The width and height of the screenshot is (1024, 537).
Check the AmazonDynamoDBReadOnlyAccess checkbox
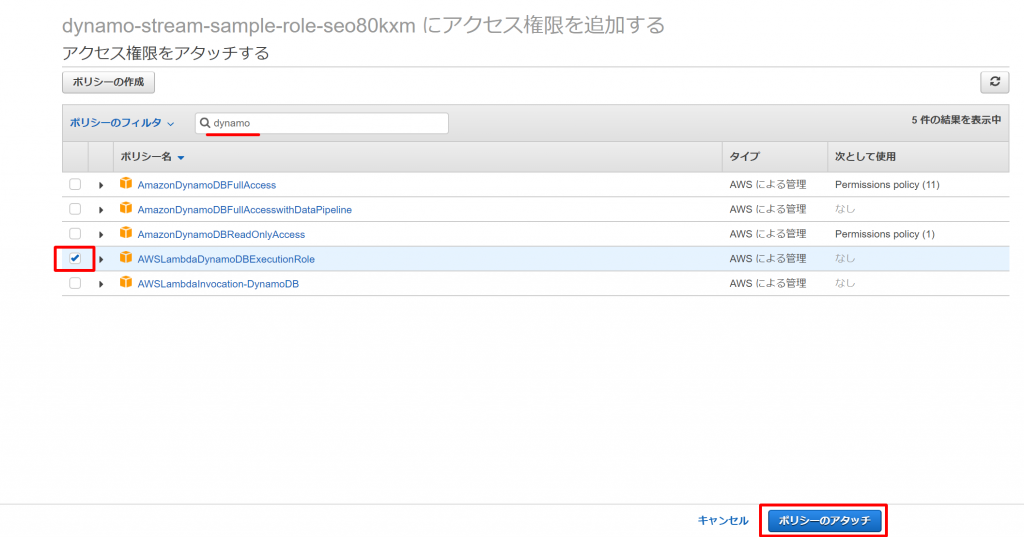pyautogui.click(x=75, y=234)
